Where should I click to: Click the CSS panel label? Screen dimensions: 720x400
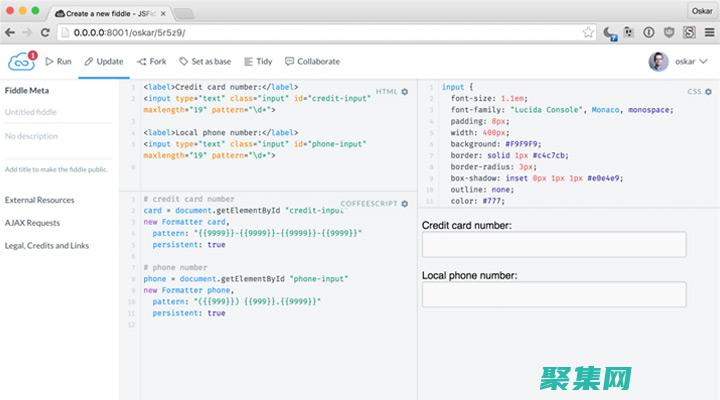pos(694,92)
